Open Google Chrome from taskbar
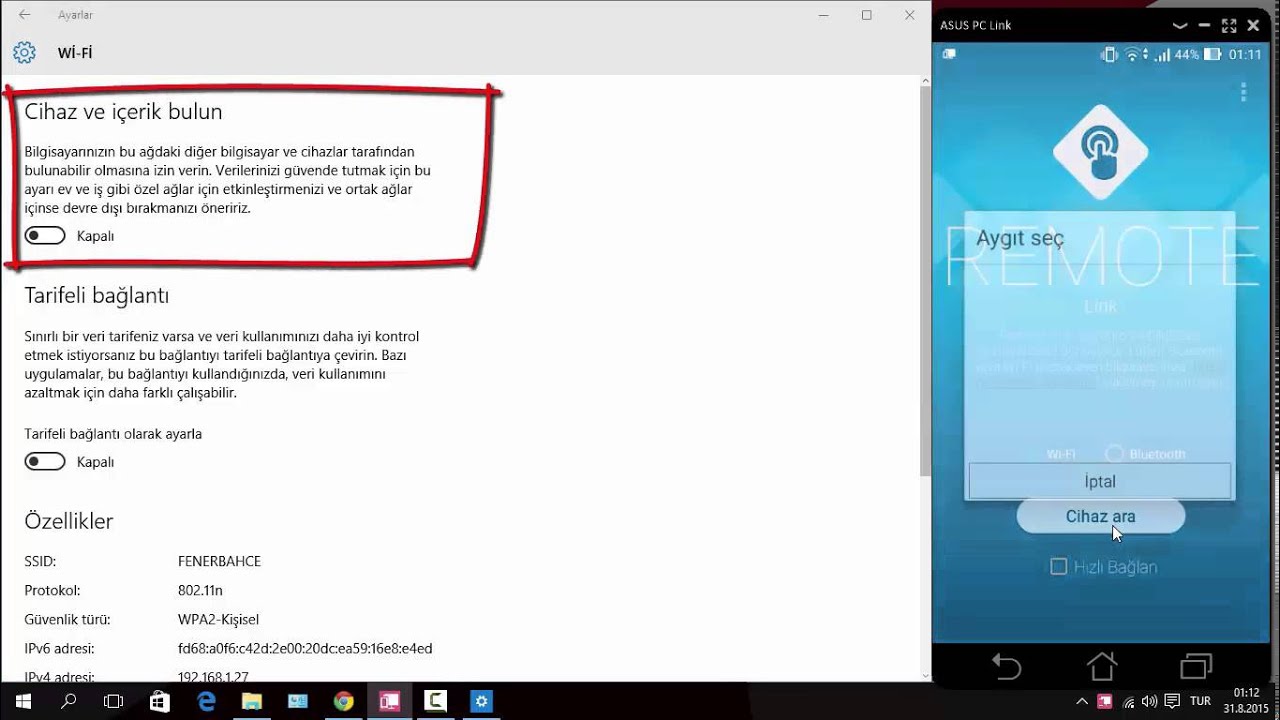Image resolution: width=1280 pixels, height=720 pixels. coord(344,701)
